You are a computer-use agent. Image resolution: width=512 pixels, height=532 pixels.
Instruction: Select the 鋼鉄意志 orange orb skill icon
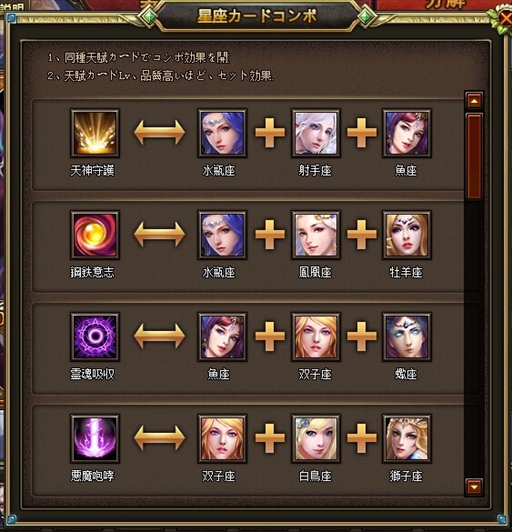click(x=95, y=235)
